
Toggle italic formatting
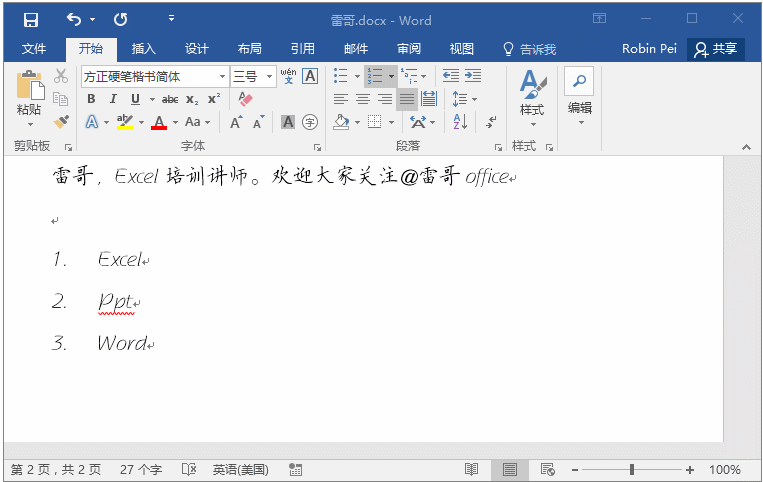click(113, 99)
